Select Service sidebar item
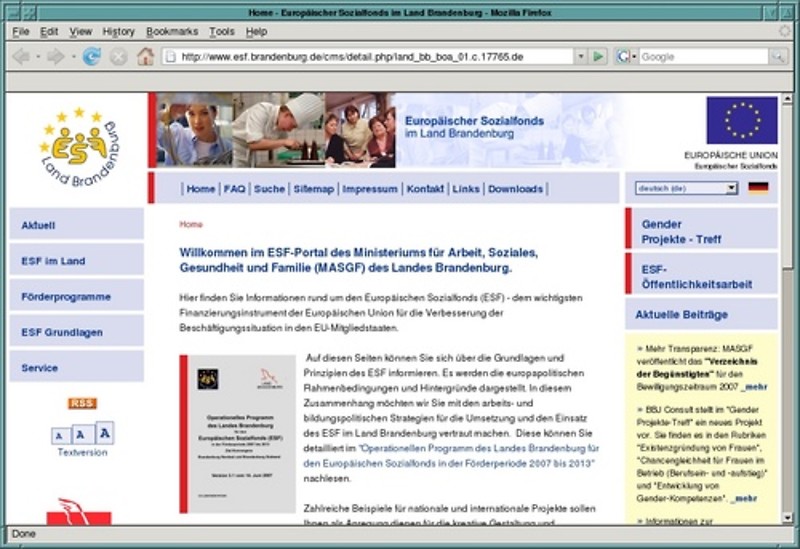Image resolution: width=800 pixels, height=549 pixels. tap(77, 367)
